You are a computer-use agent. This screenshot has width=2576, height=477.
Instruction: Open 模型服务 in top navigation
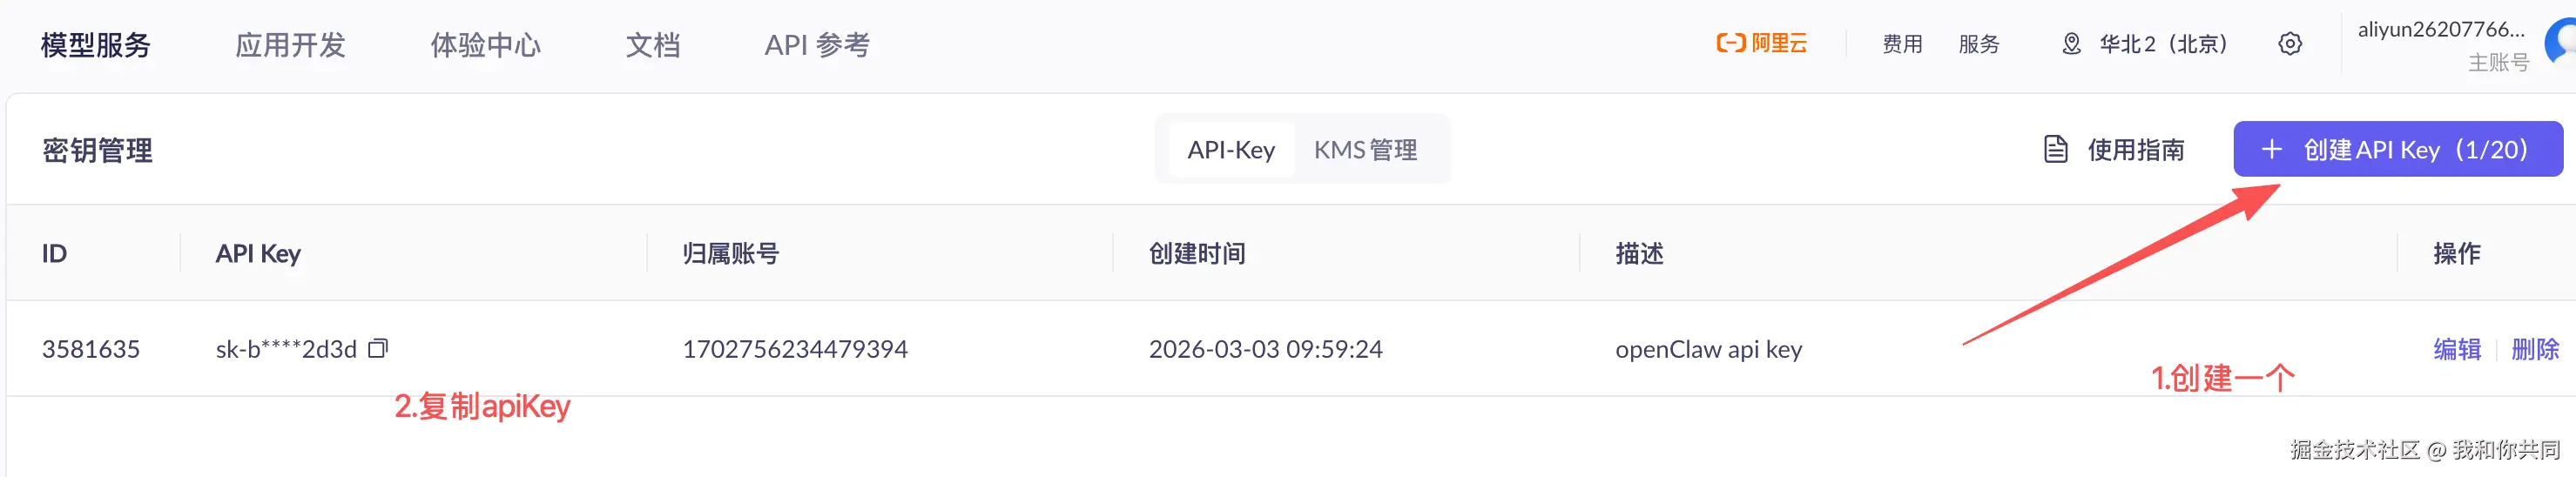click(x=96, y=45)
